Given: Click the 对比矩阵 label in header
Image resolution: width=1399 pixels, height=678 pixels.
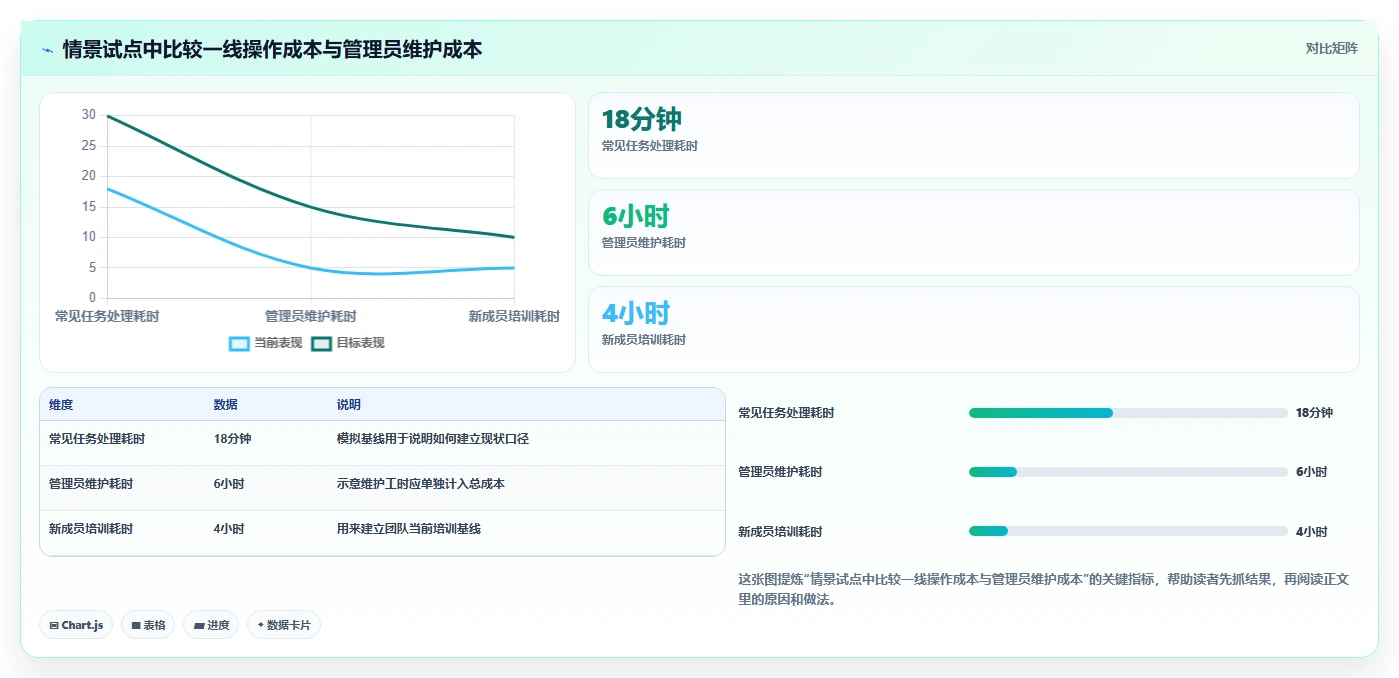Looking at the screenshot, I should tap(1331, 48).
